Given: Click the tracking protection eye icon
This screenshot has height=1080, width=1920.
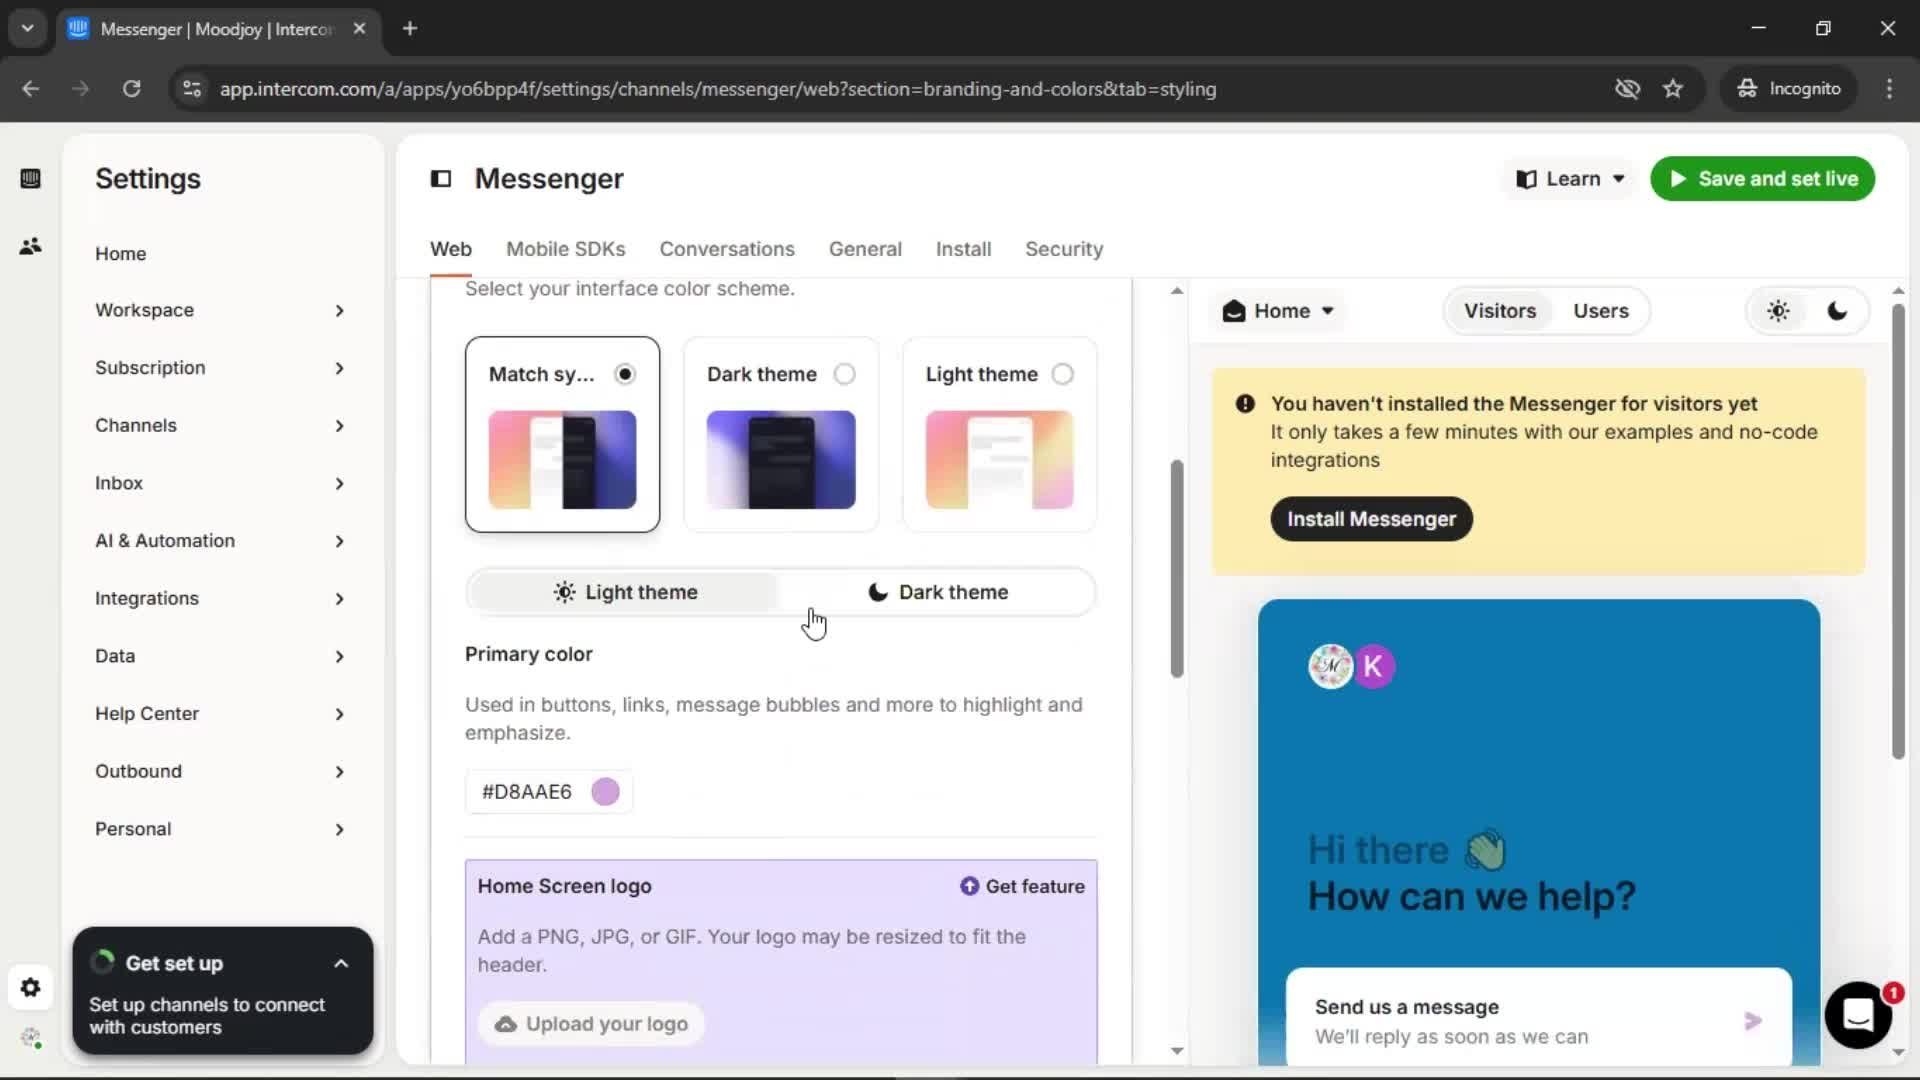Looking at the screenshot, I should 1627,89.
